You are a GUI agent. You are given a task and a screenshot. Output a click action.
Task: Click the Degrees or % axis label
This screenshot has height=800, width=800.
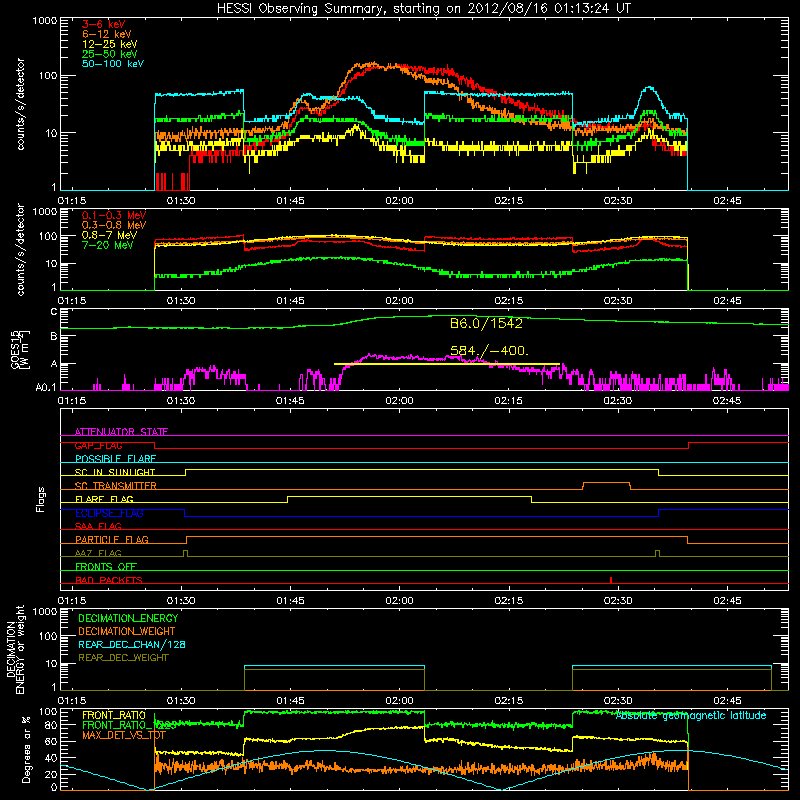26,749
